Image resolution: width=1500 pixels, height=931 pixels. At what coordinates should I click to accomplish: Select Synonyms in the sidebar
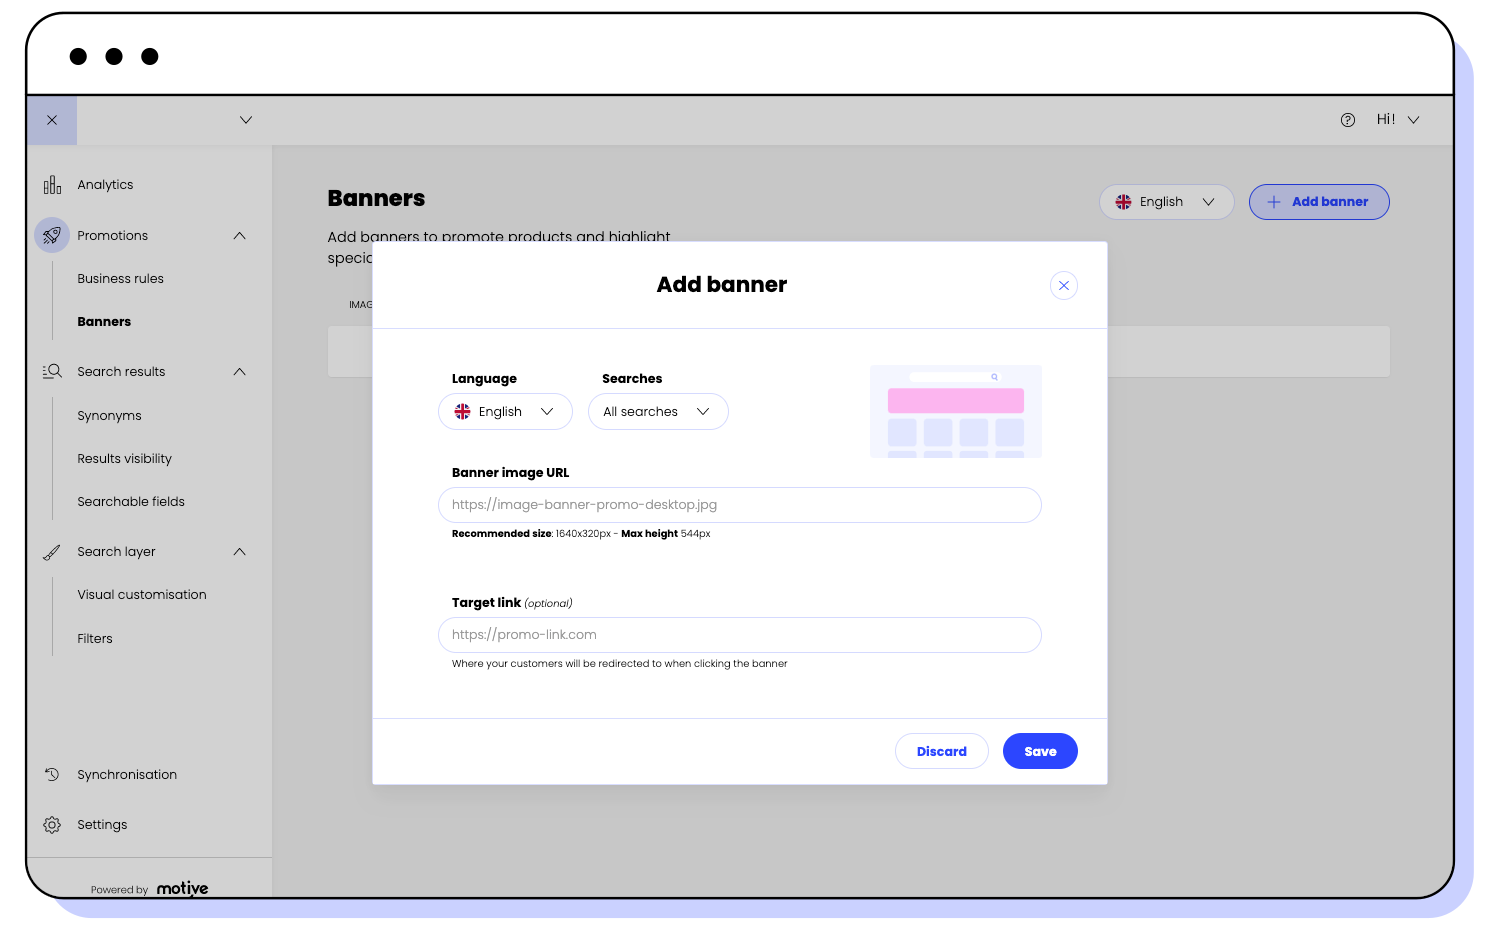tap(109, 415)
